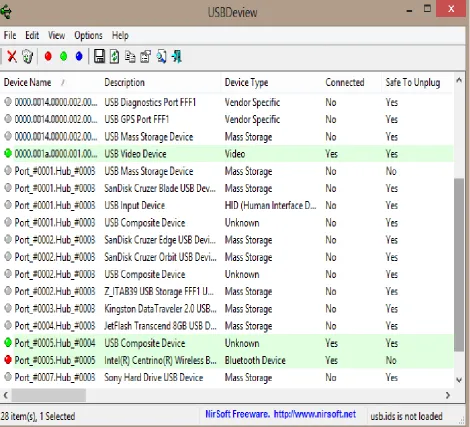470x427 pixels.
Task: Click 'usb.ids is not loaded' status text
Action: [x=406, y=416]
